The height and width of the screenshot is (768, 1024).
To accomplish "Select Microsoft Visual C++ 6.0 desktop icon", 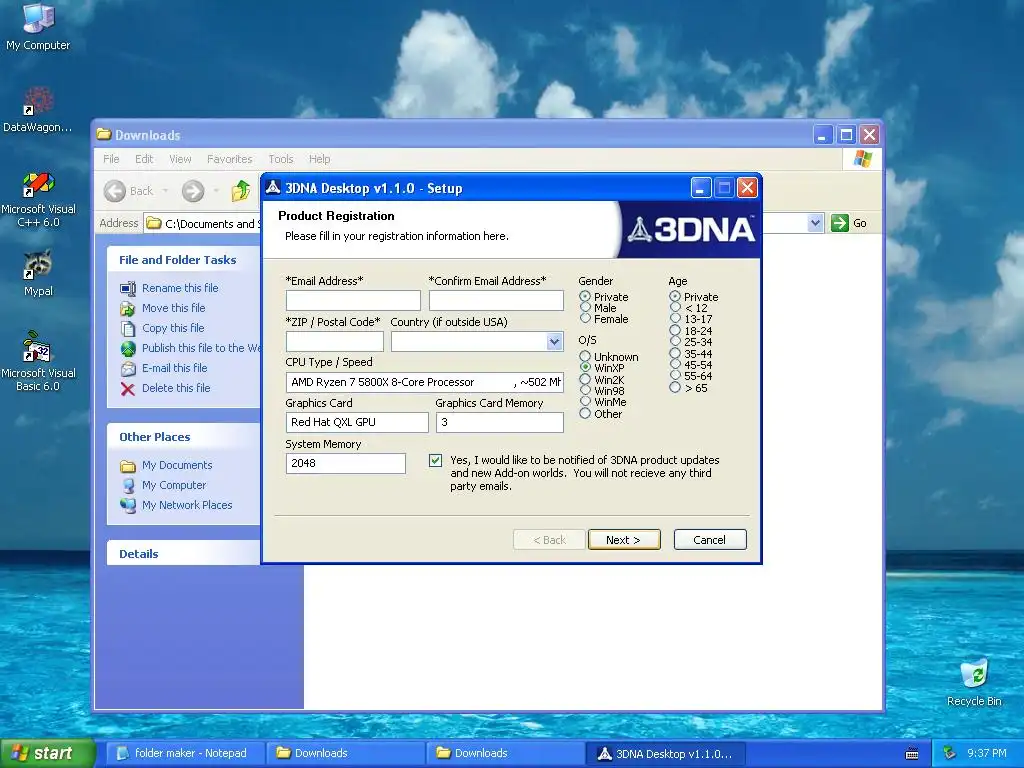I will pos(38,199).
